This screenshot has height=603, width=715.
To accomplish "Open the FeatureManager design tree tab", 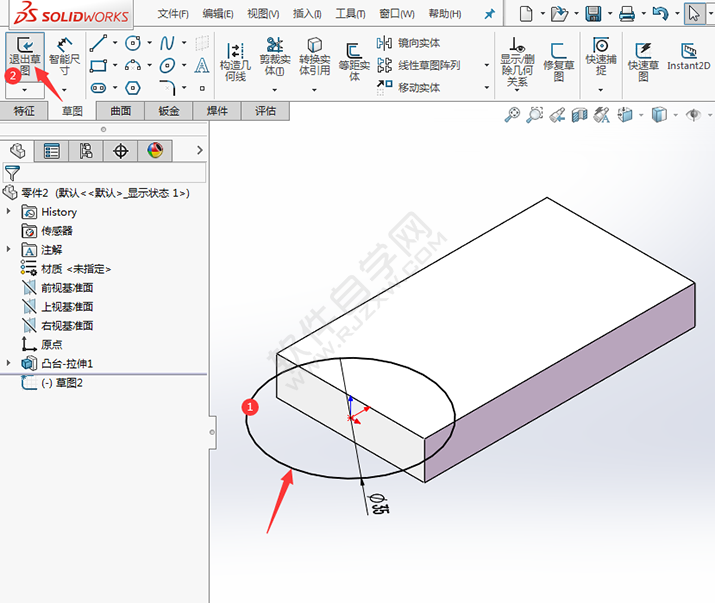I will (18, 151).
